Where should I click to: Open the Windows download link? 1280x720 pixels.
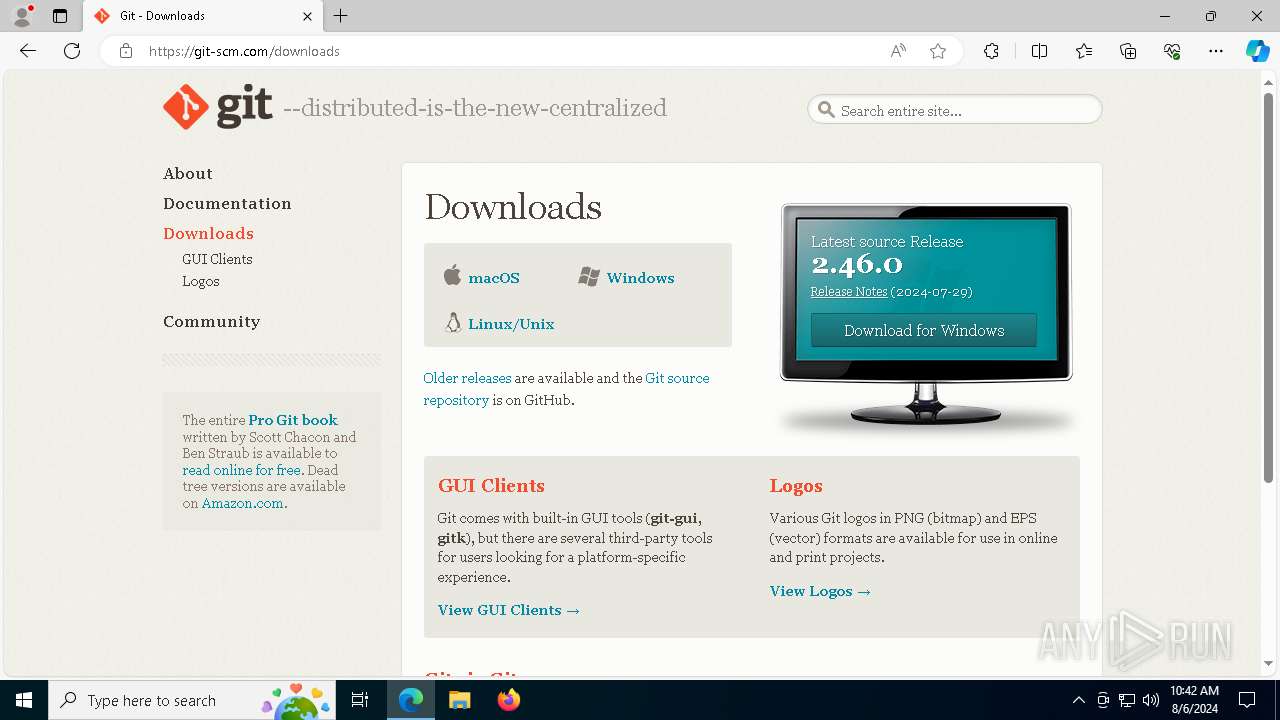pyautogui.click(x=640, y=278)
